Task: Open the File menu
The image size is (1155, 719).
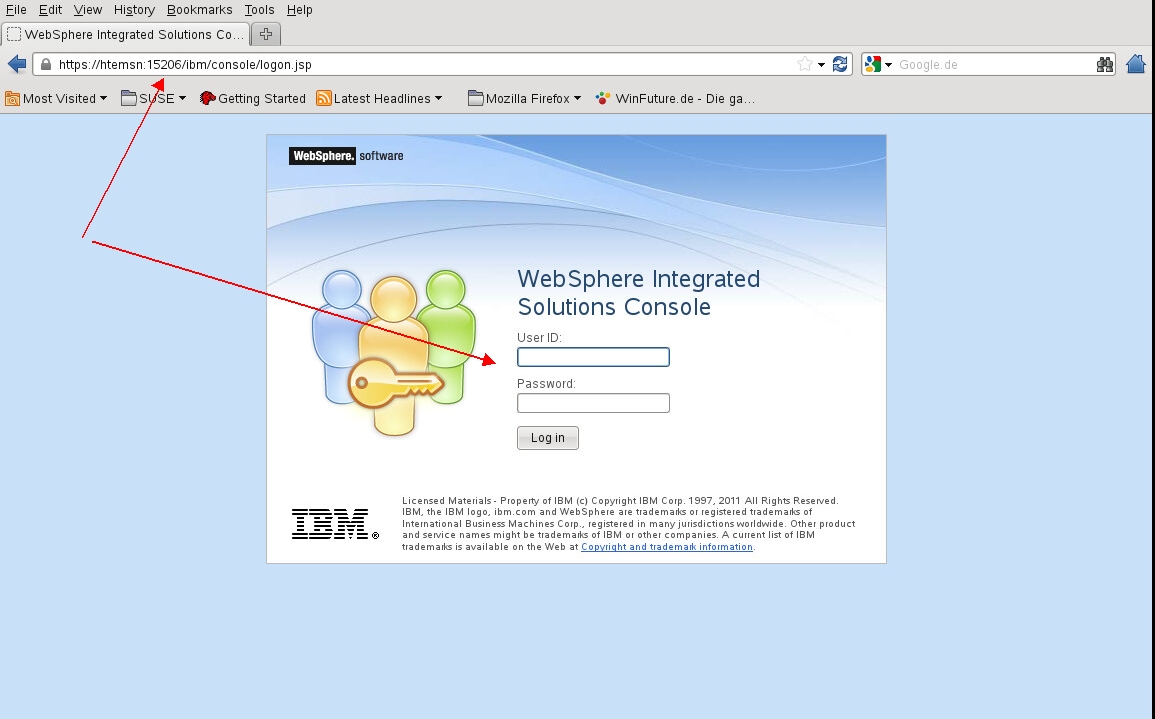Action: [16, 10]
